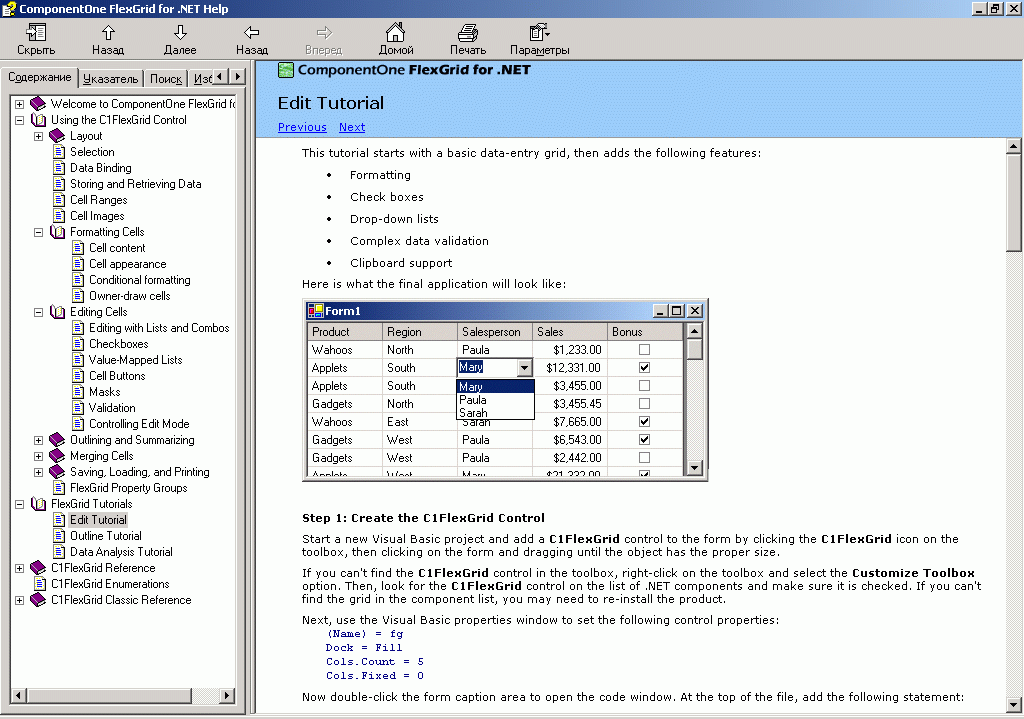Viewport: 1024px width, 719px height.
Task: Click the open book icon of Using the C1FlexGrid Control
Action: tap(39, 120)
